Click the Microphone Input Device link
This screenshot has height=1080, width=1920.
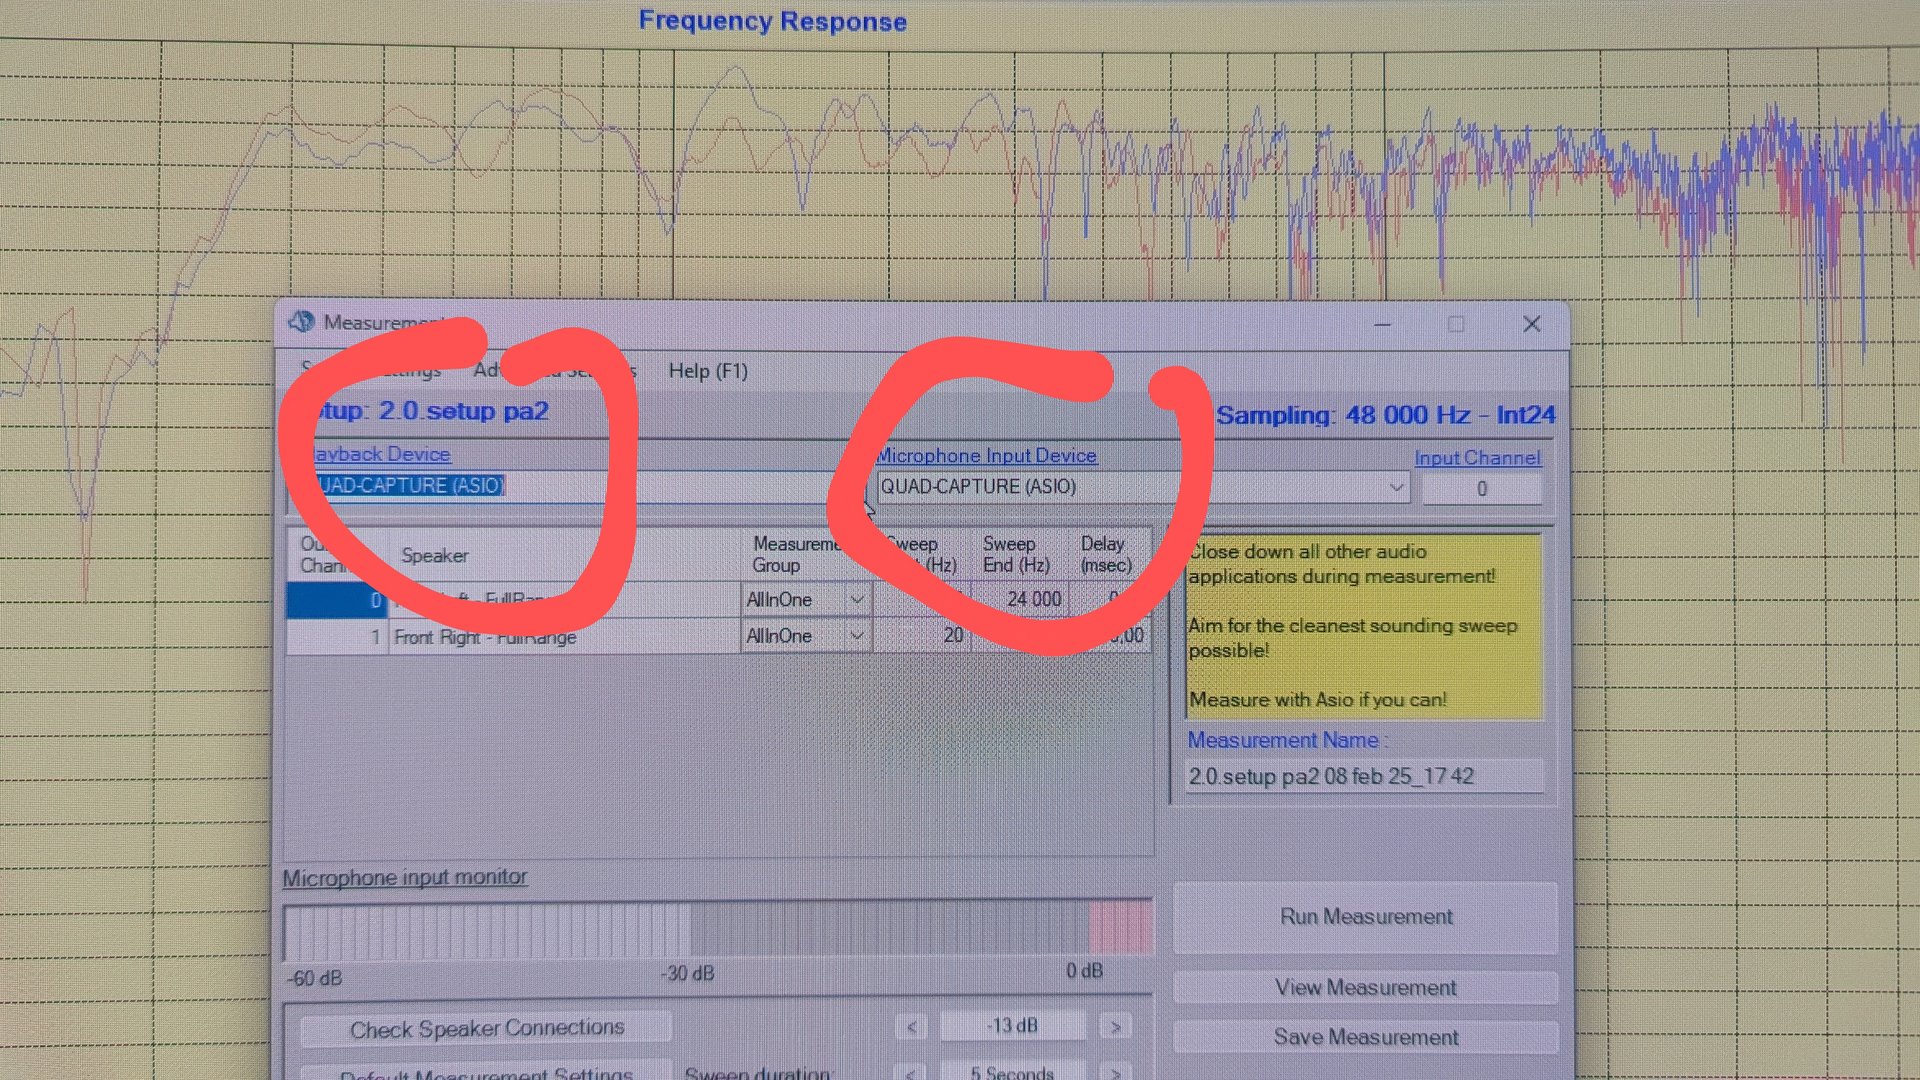(986, 456)
